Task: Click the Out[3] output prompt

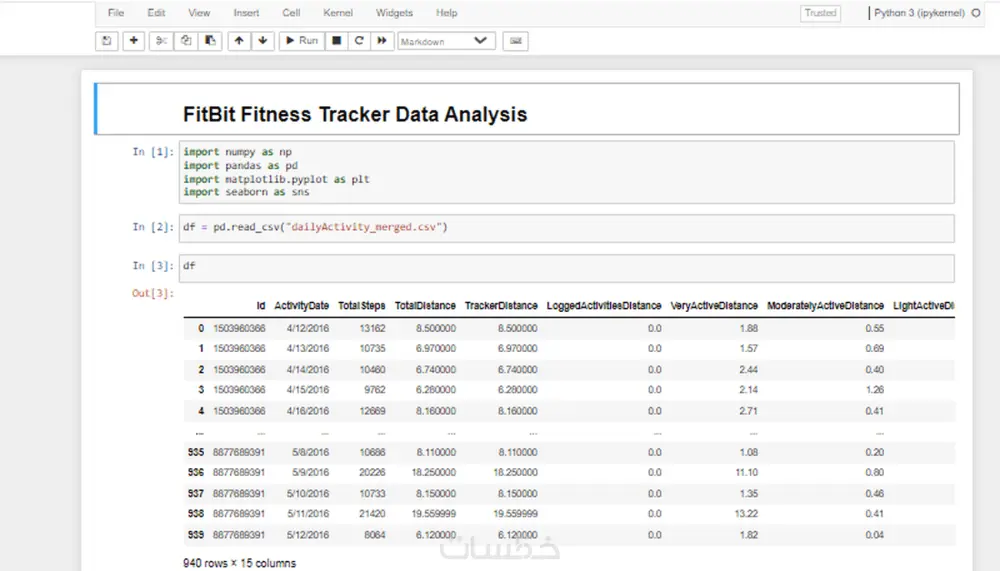Action: (153, 293)
